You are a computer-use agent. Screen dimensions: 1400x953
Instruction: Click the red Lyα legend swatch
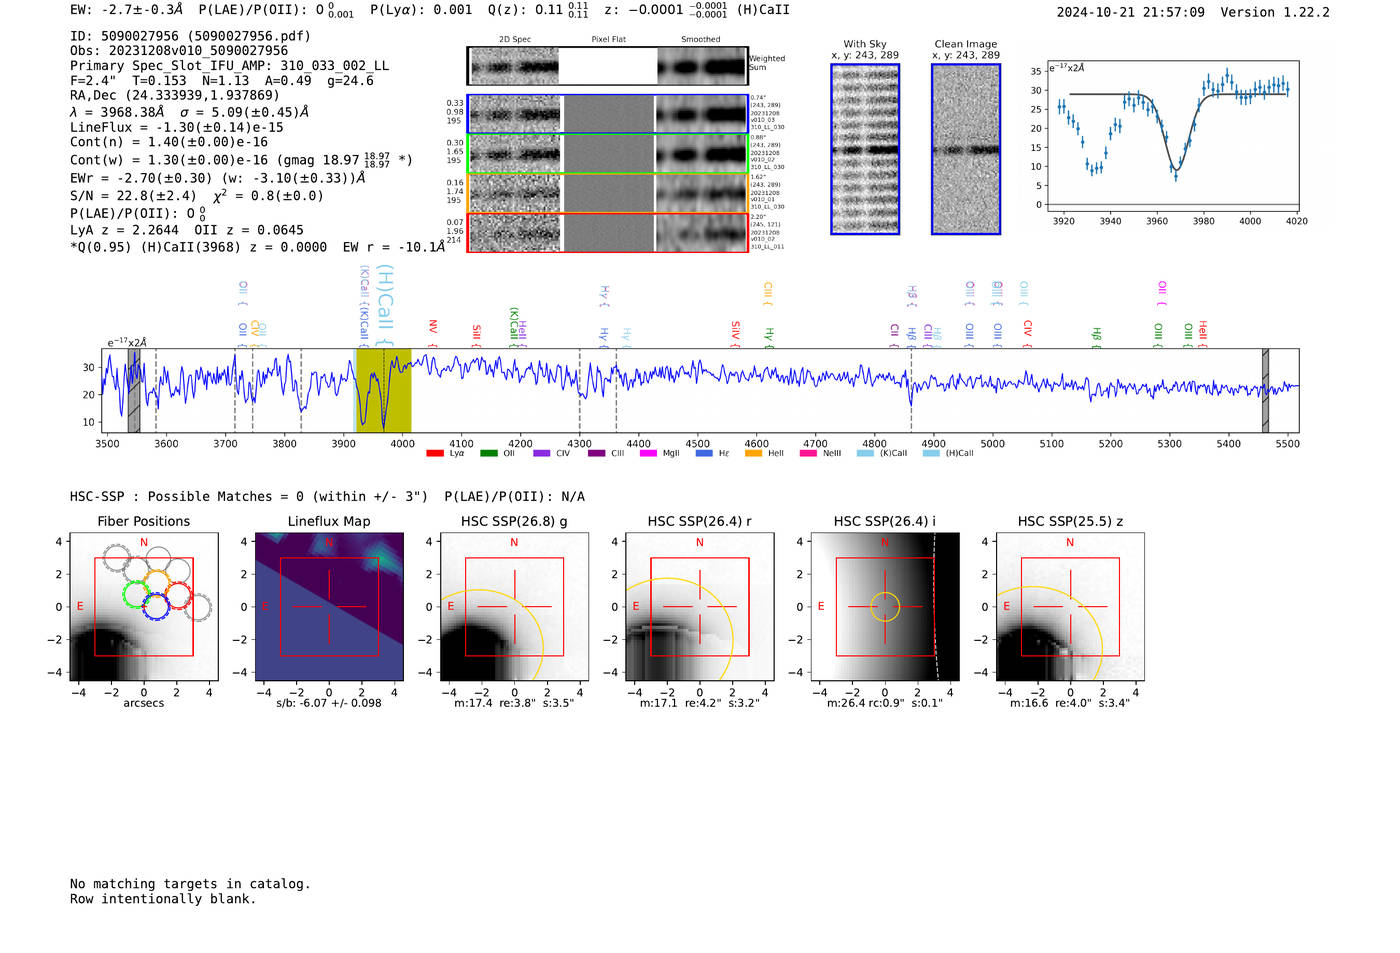pos(435,453)
